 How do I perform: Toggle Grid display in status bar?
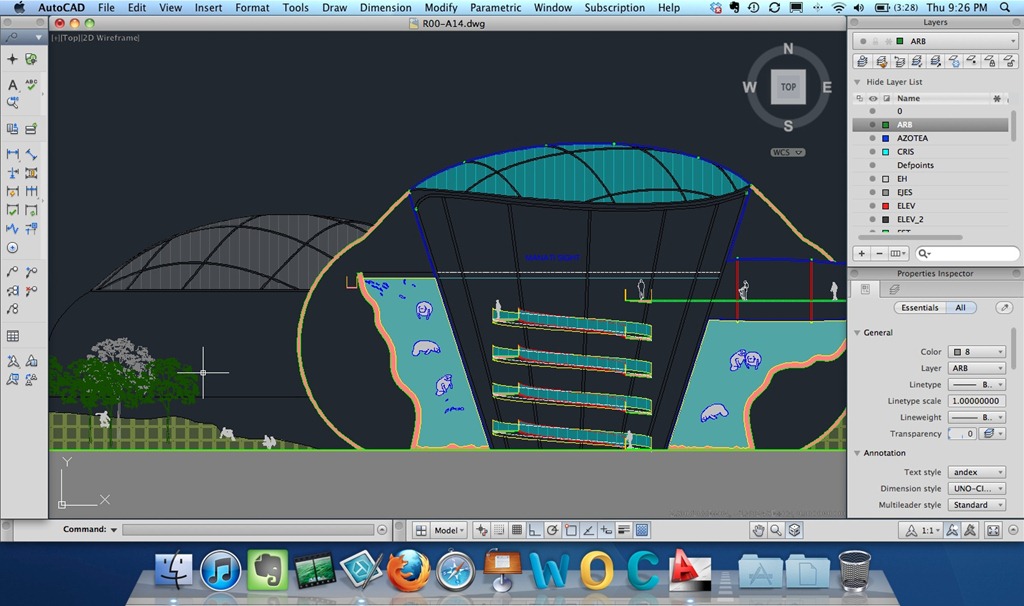[x=516, y=530]
